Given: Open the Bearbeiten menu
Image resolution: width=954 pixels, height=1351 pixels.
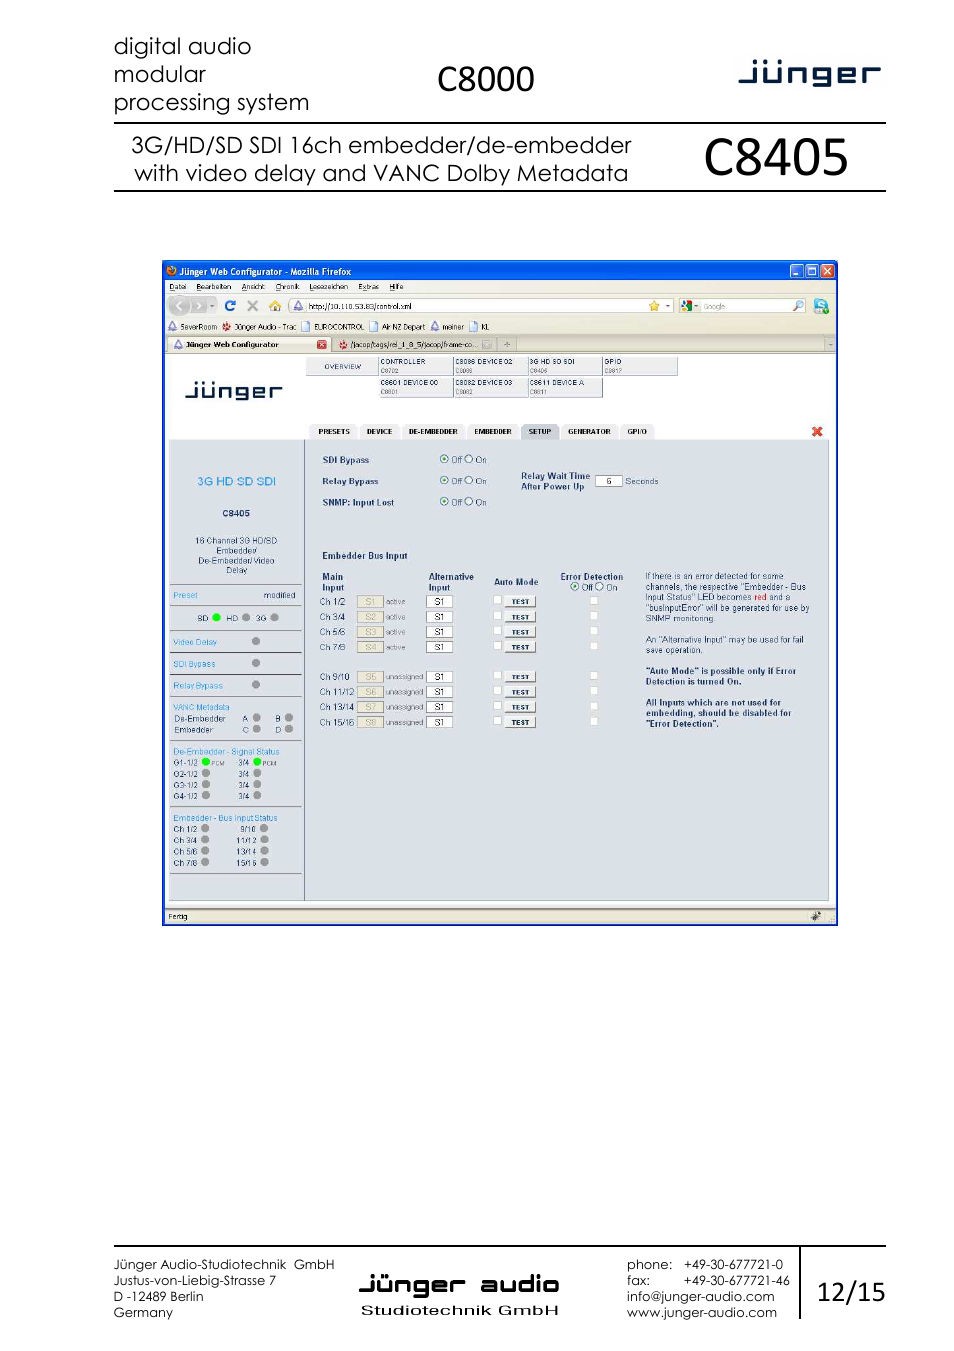Looking at the screenshot, I should [214, 286].
